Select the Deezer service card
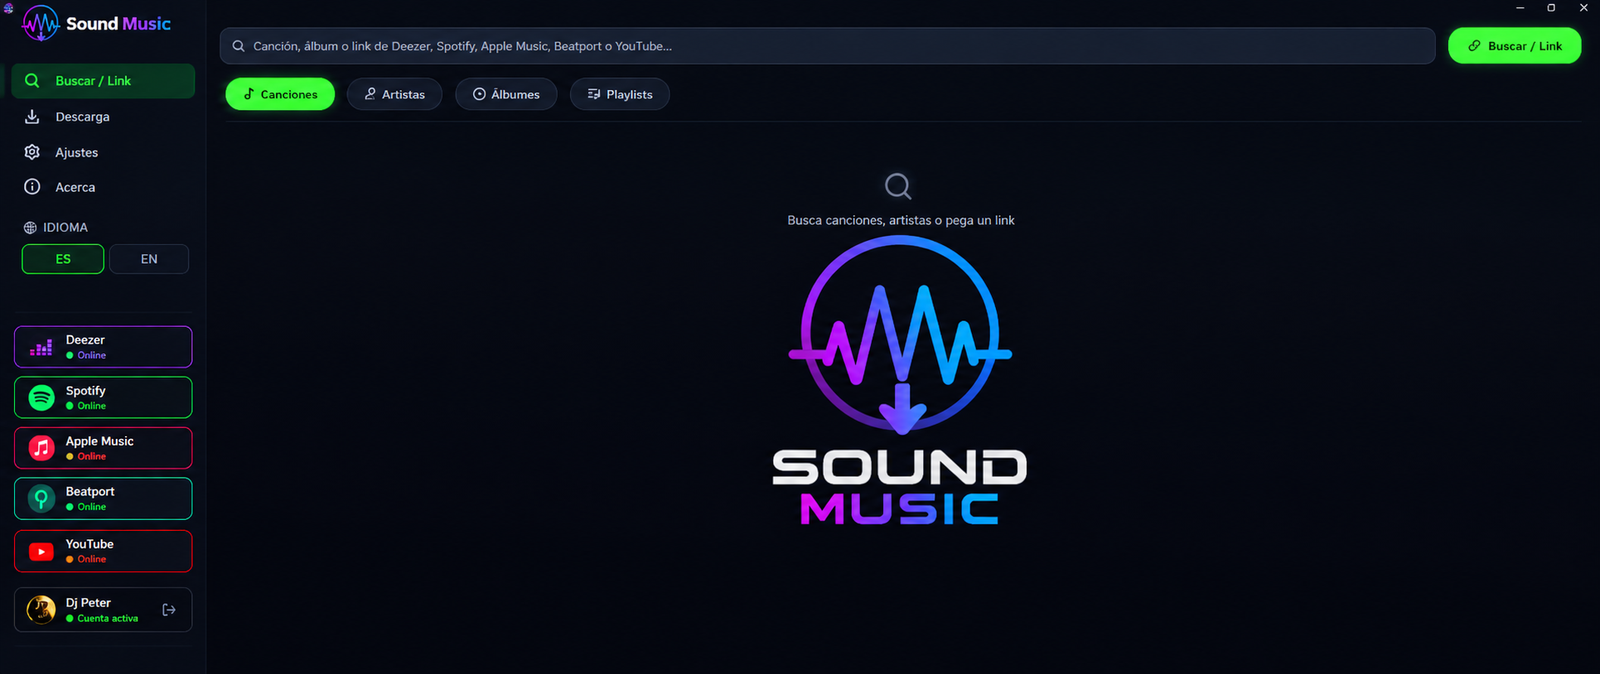This screenshot has height=674, width=1600. click(103, 347)
